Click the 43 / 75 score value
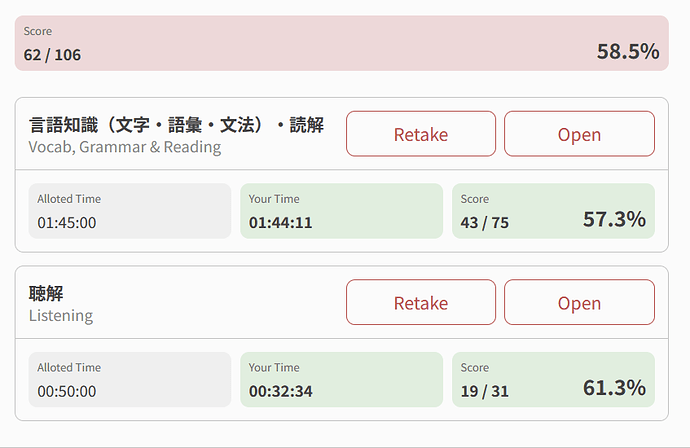The image size is (690, 448). 485,223
